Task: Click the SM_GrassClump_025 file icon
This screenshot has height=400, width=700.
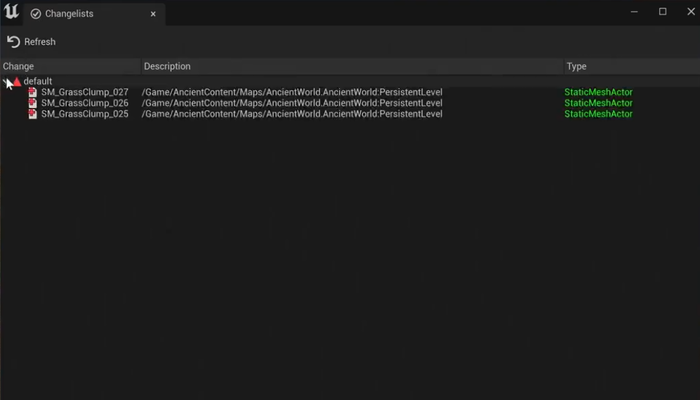Action: pos(32,114)
